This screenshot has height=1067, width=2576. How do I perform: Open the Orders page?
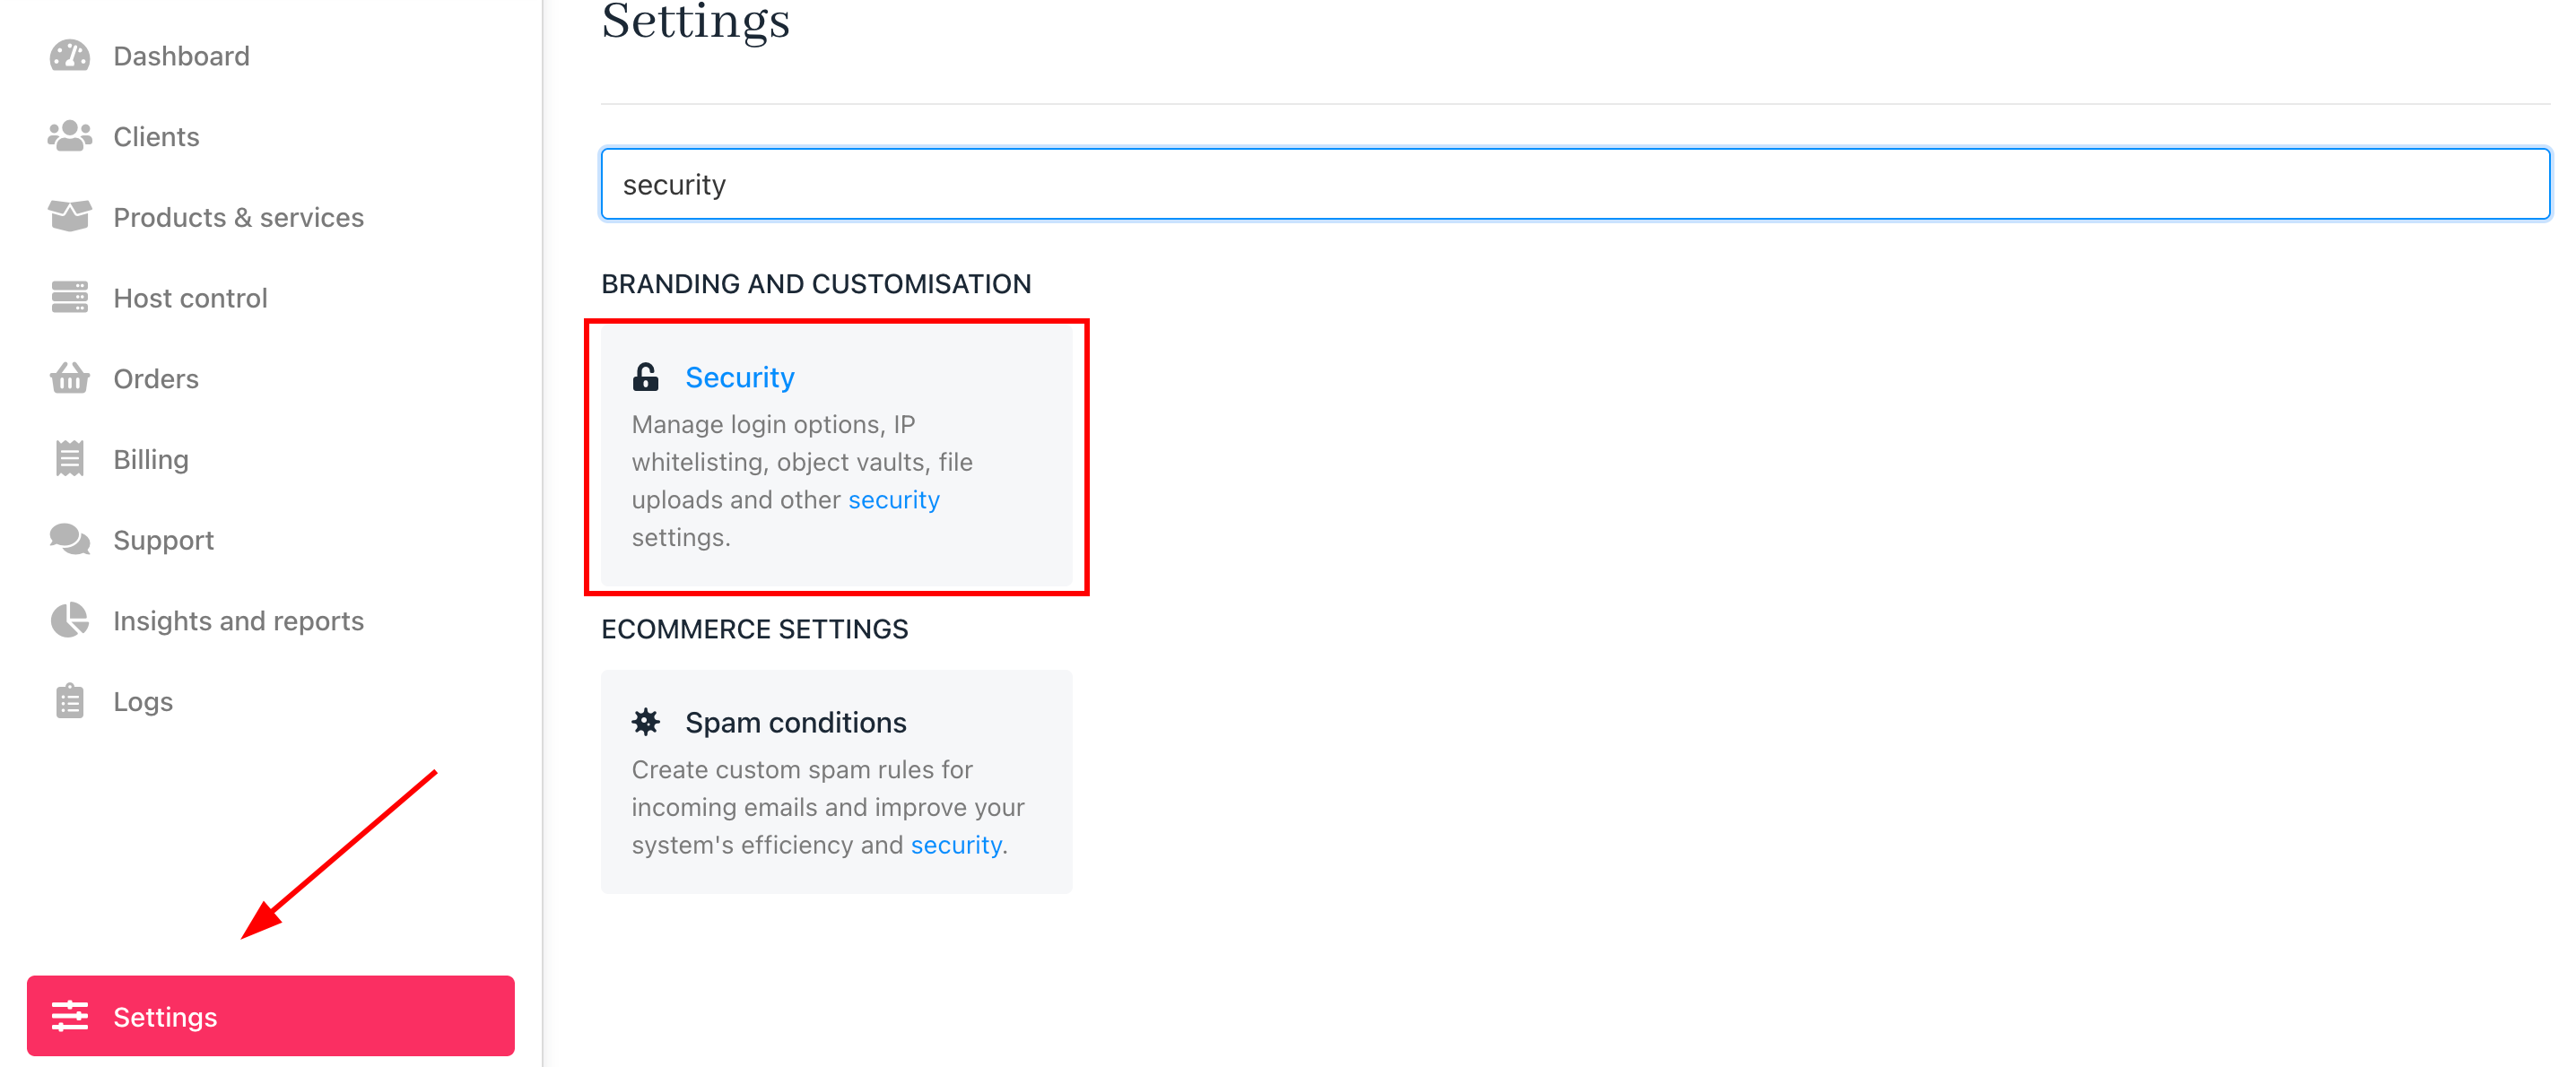pyautogui.click(x=156, y=379)
